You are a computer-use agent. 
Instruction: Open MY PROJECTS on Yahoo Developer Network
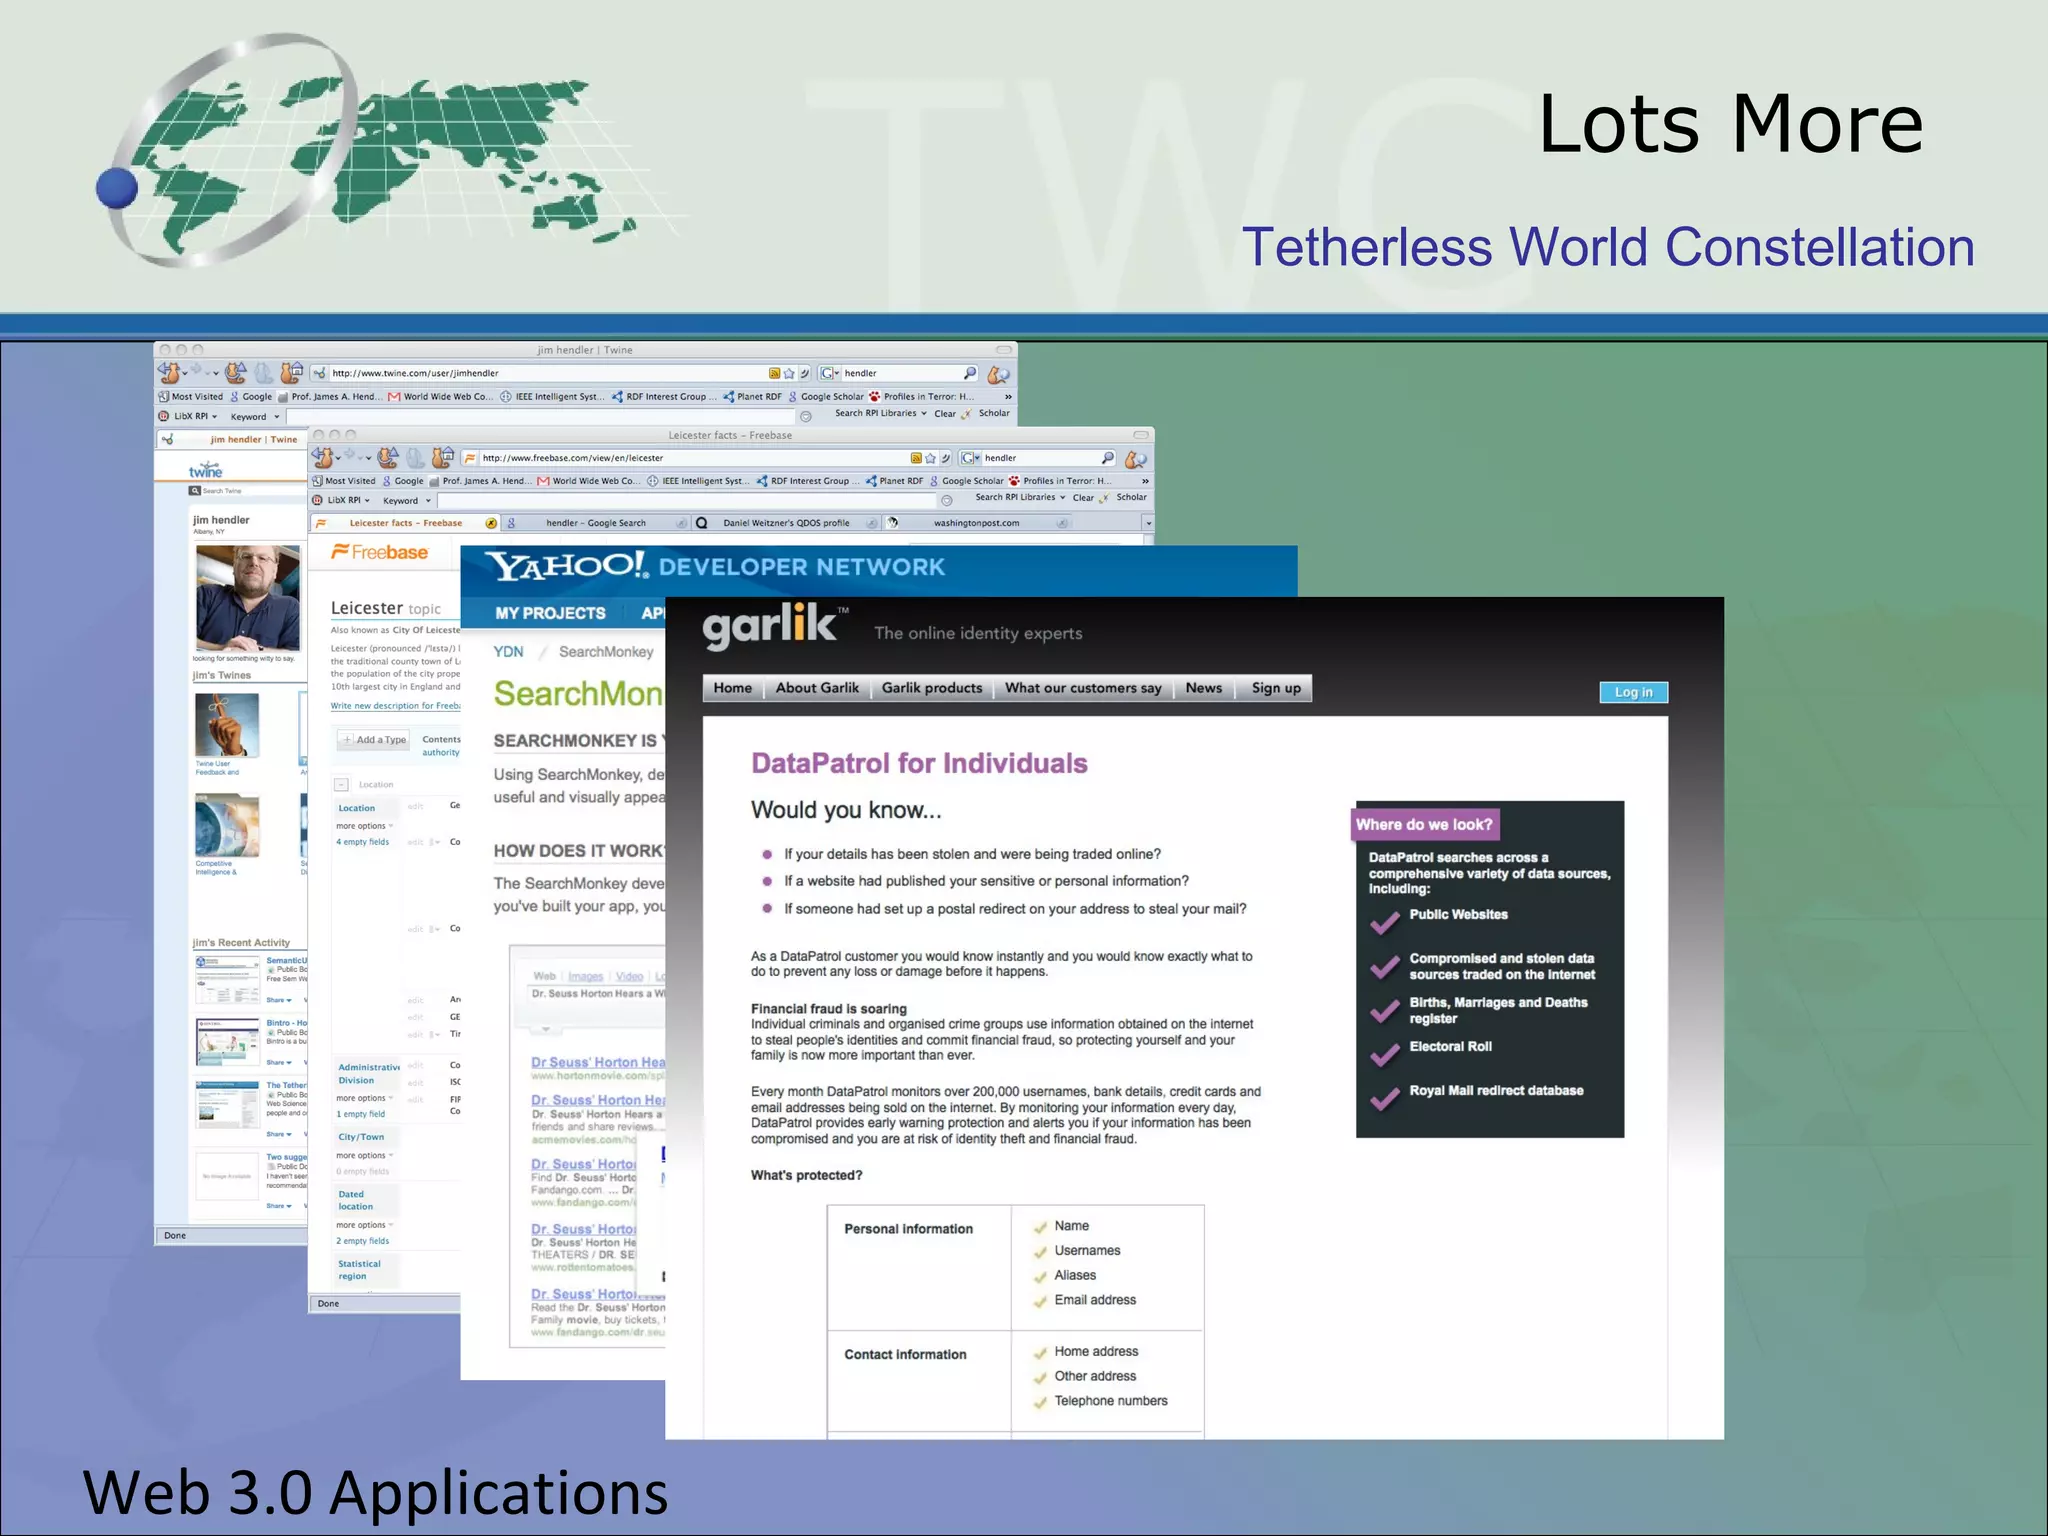pyautogui.click(x=550, y=613)
